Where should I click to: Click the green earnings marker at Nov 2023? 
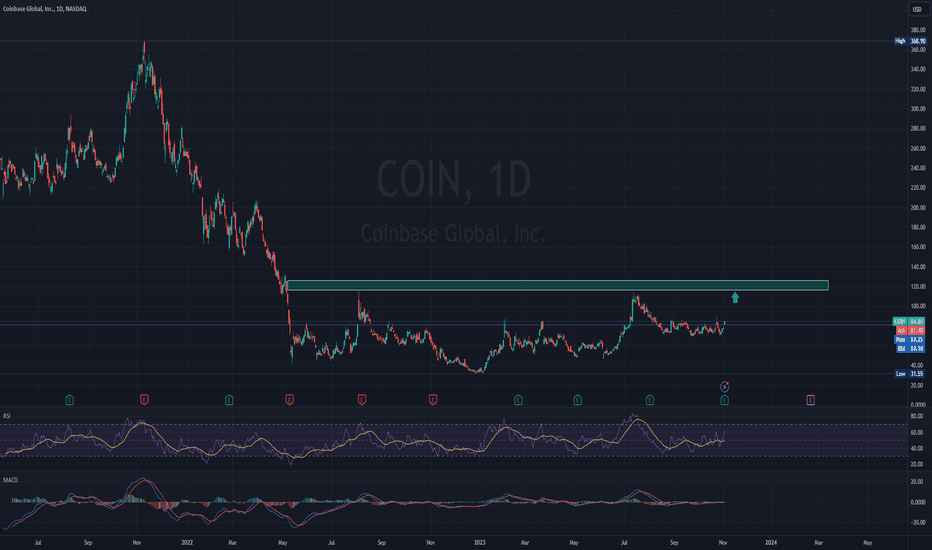click(724, 400)
